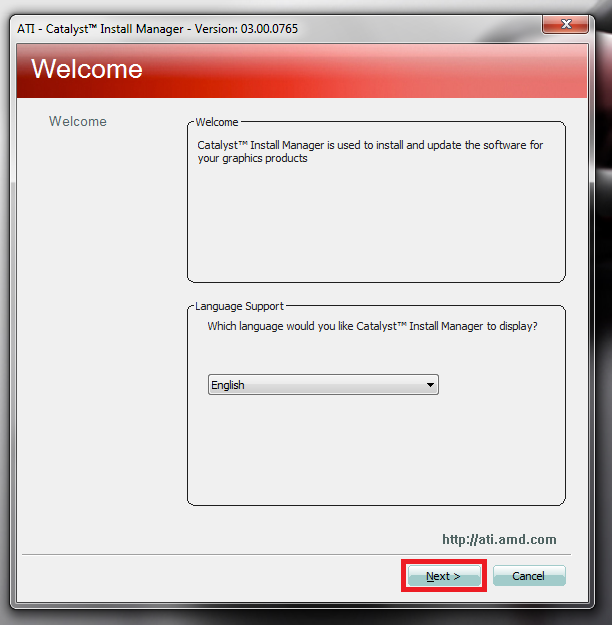Click the http://ati.amd.com link text

(x=499, y=539)
